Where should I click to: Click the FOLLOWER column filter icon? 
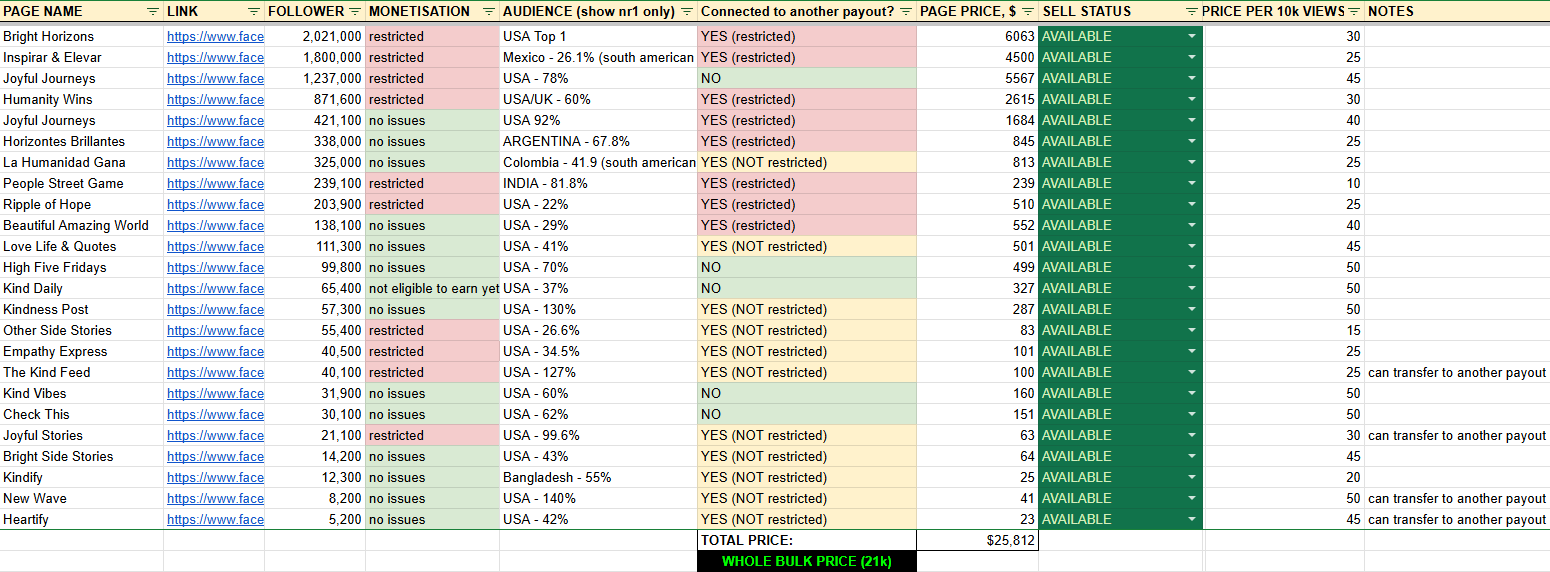(x=354, y=11)
